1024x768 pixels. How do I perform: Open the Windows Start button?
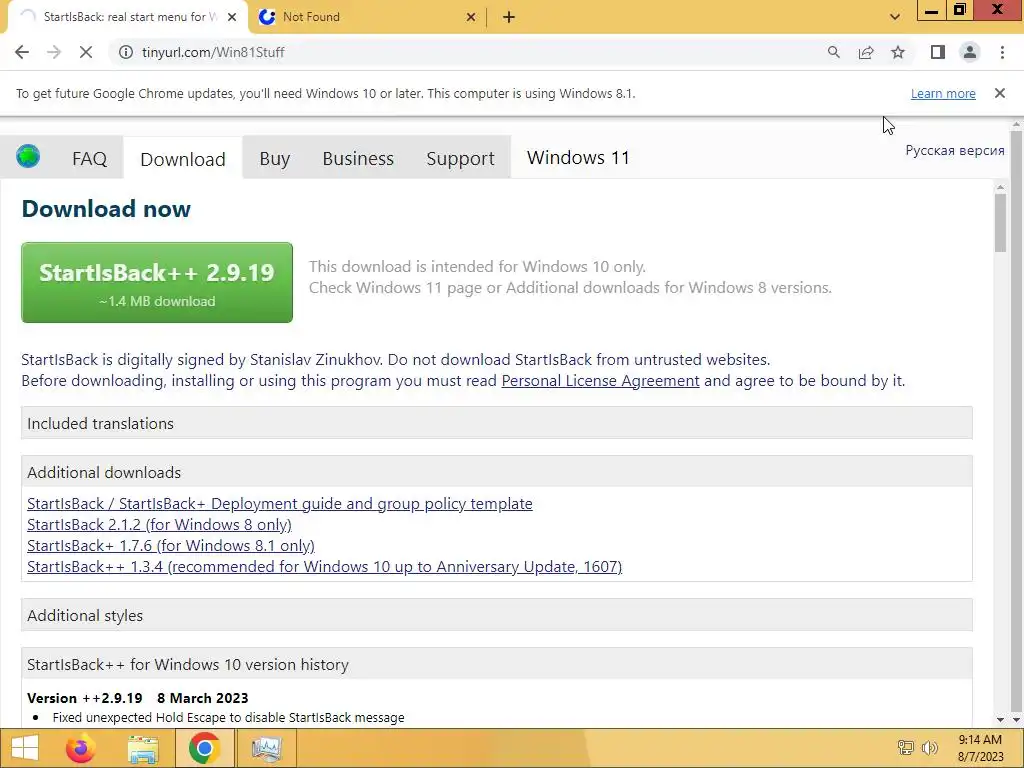click(25, 748)
